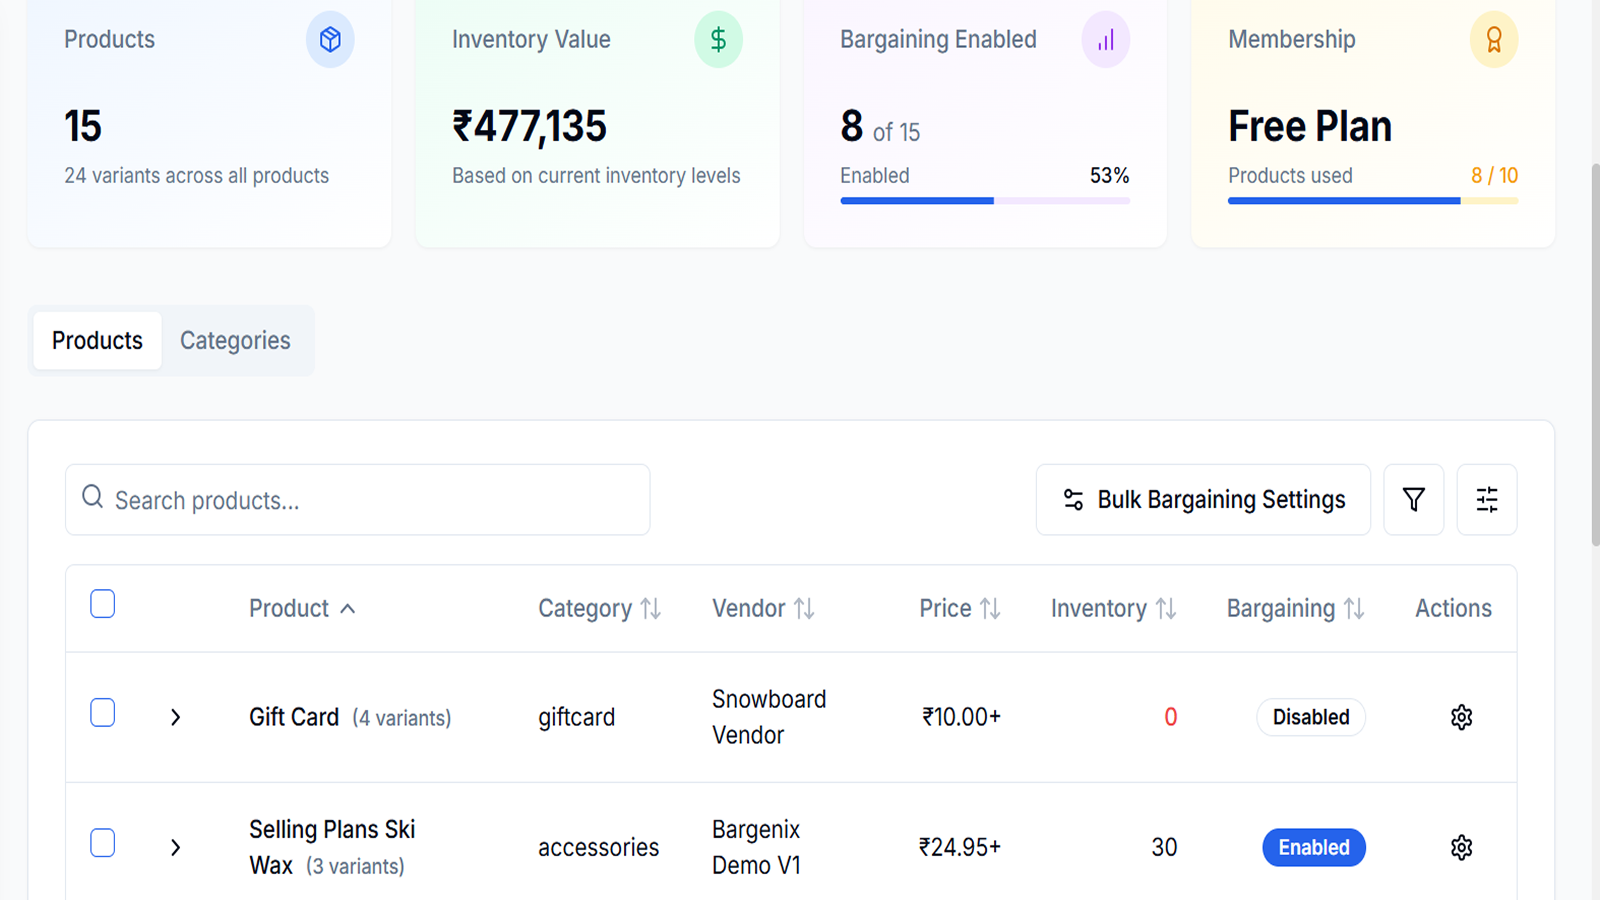Toggle the select-all checkbox in table header
The height and width of the screenshot is (900, 1600).
point(102,604)
